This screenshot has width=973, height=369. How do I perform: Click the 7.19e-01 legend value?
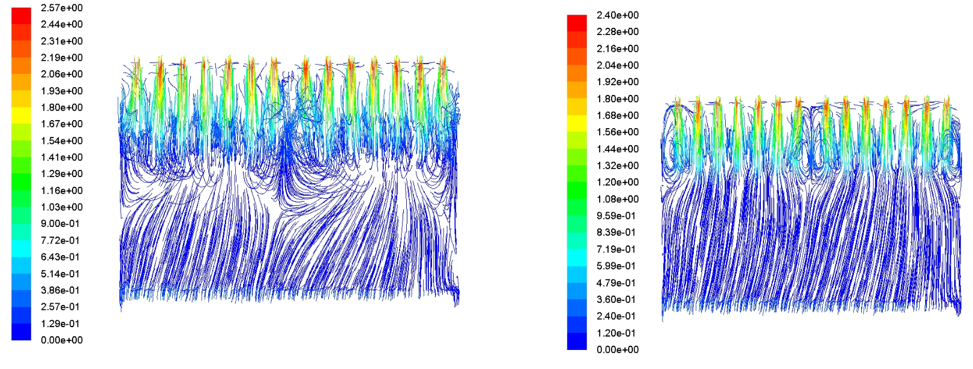(x=617, y=249)
